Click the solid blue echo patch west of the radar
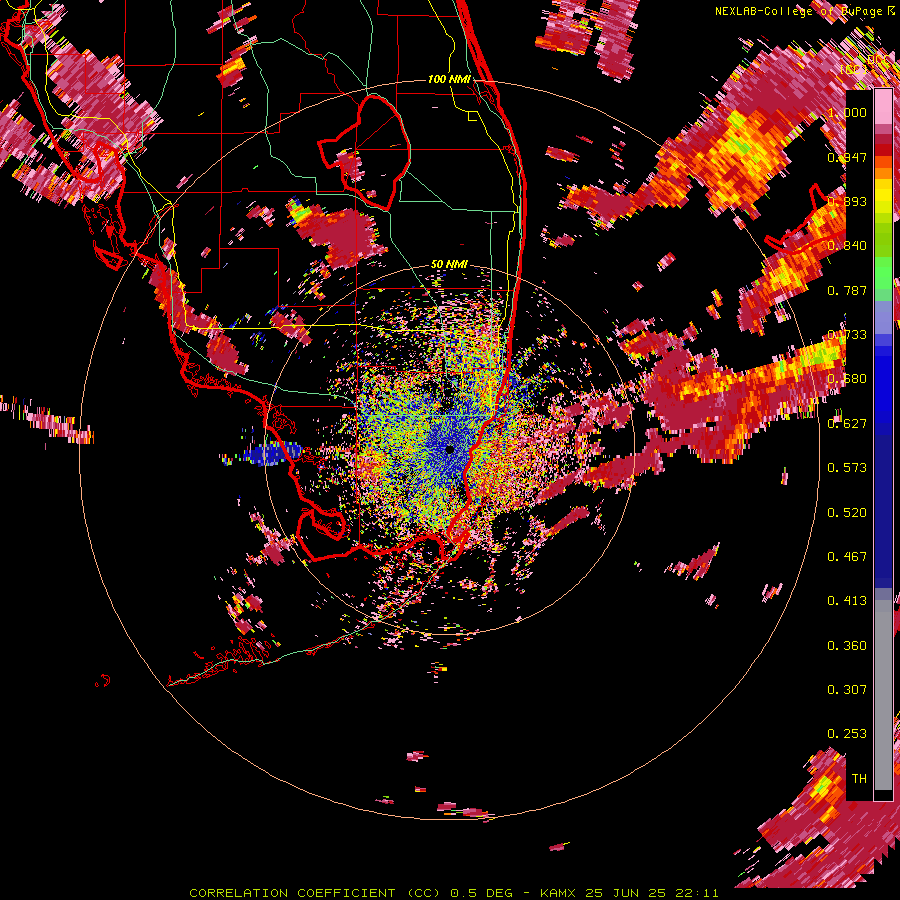The width and height of the screenshot is (900, 900). 271,452
